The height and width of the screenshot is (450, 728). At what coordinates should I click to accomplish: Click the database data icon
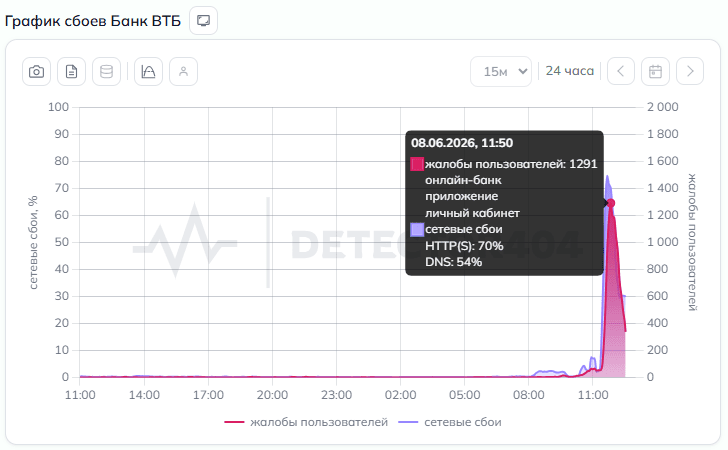click(x=106, y=72)
